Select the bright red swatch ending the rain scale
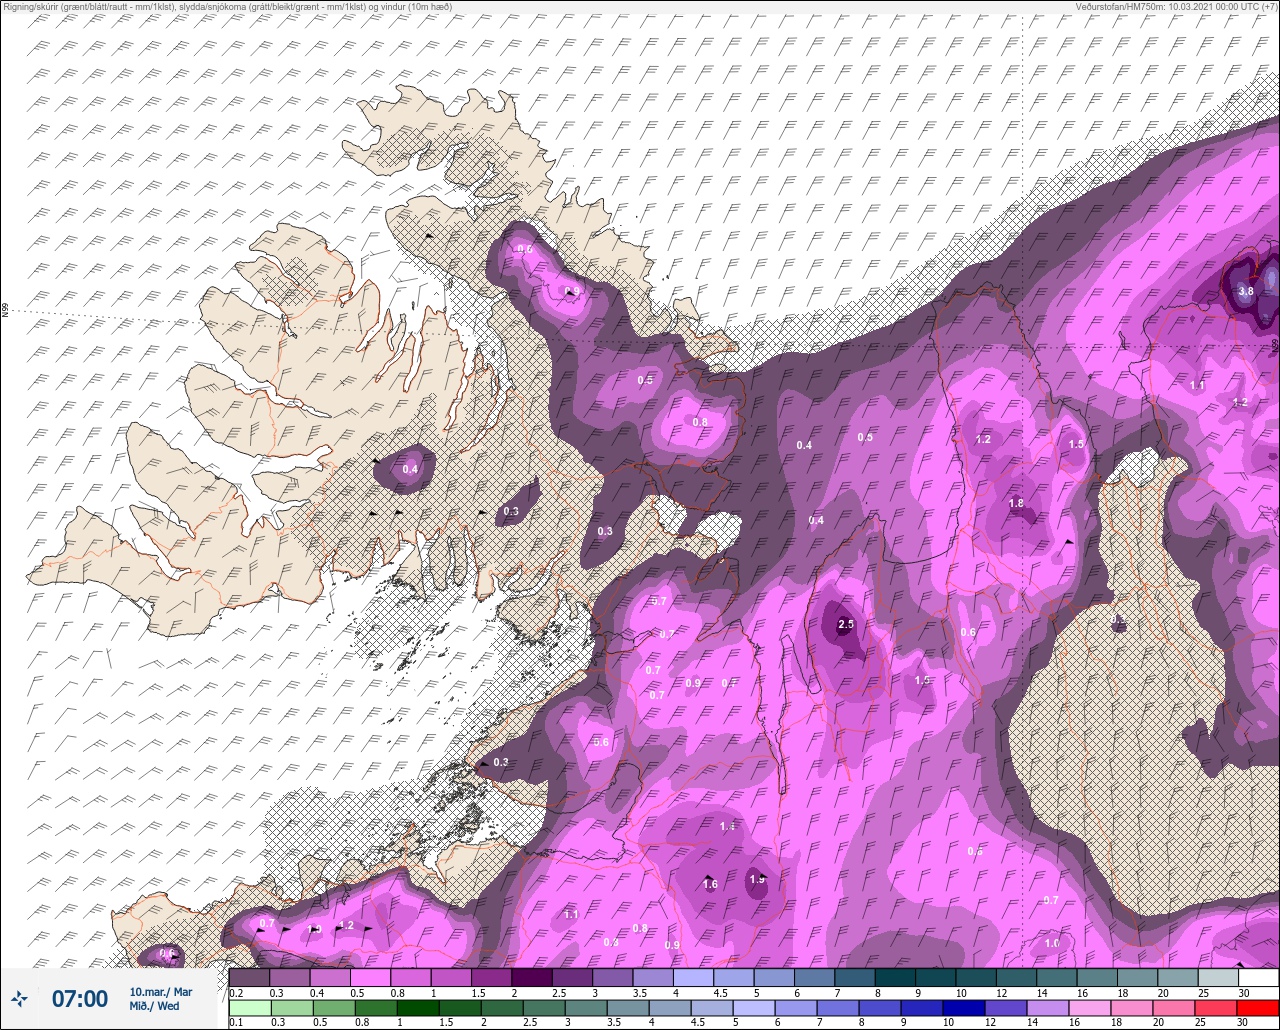Viewport: 1280px width, 1030px height. 1258,1007
